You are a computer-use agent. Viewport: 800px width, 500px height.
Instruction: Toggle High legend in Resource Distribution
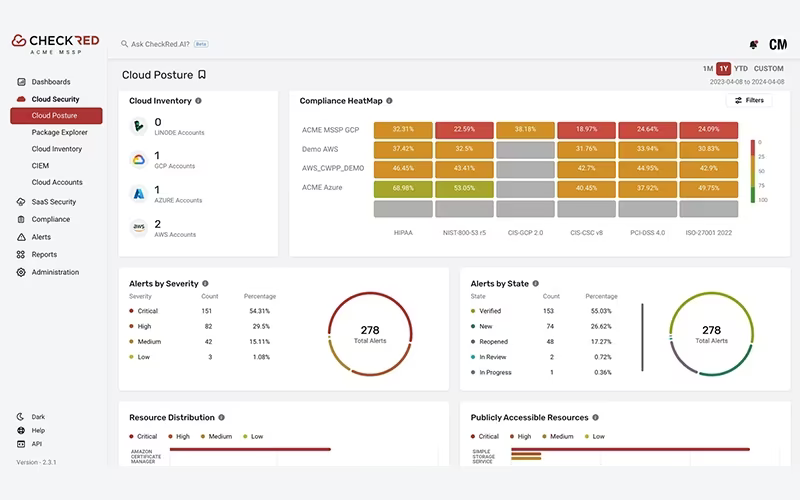point(179,436)
